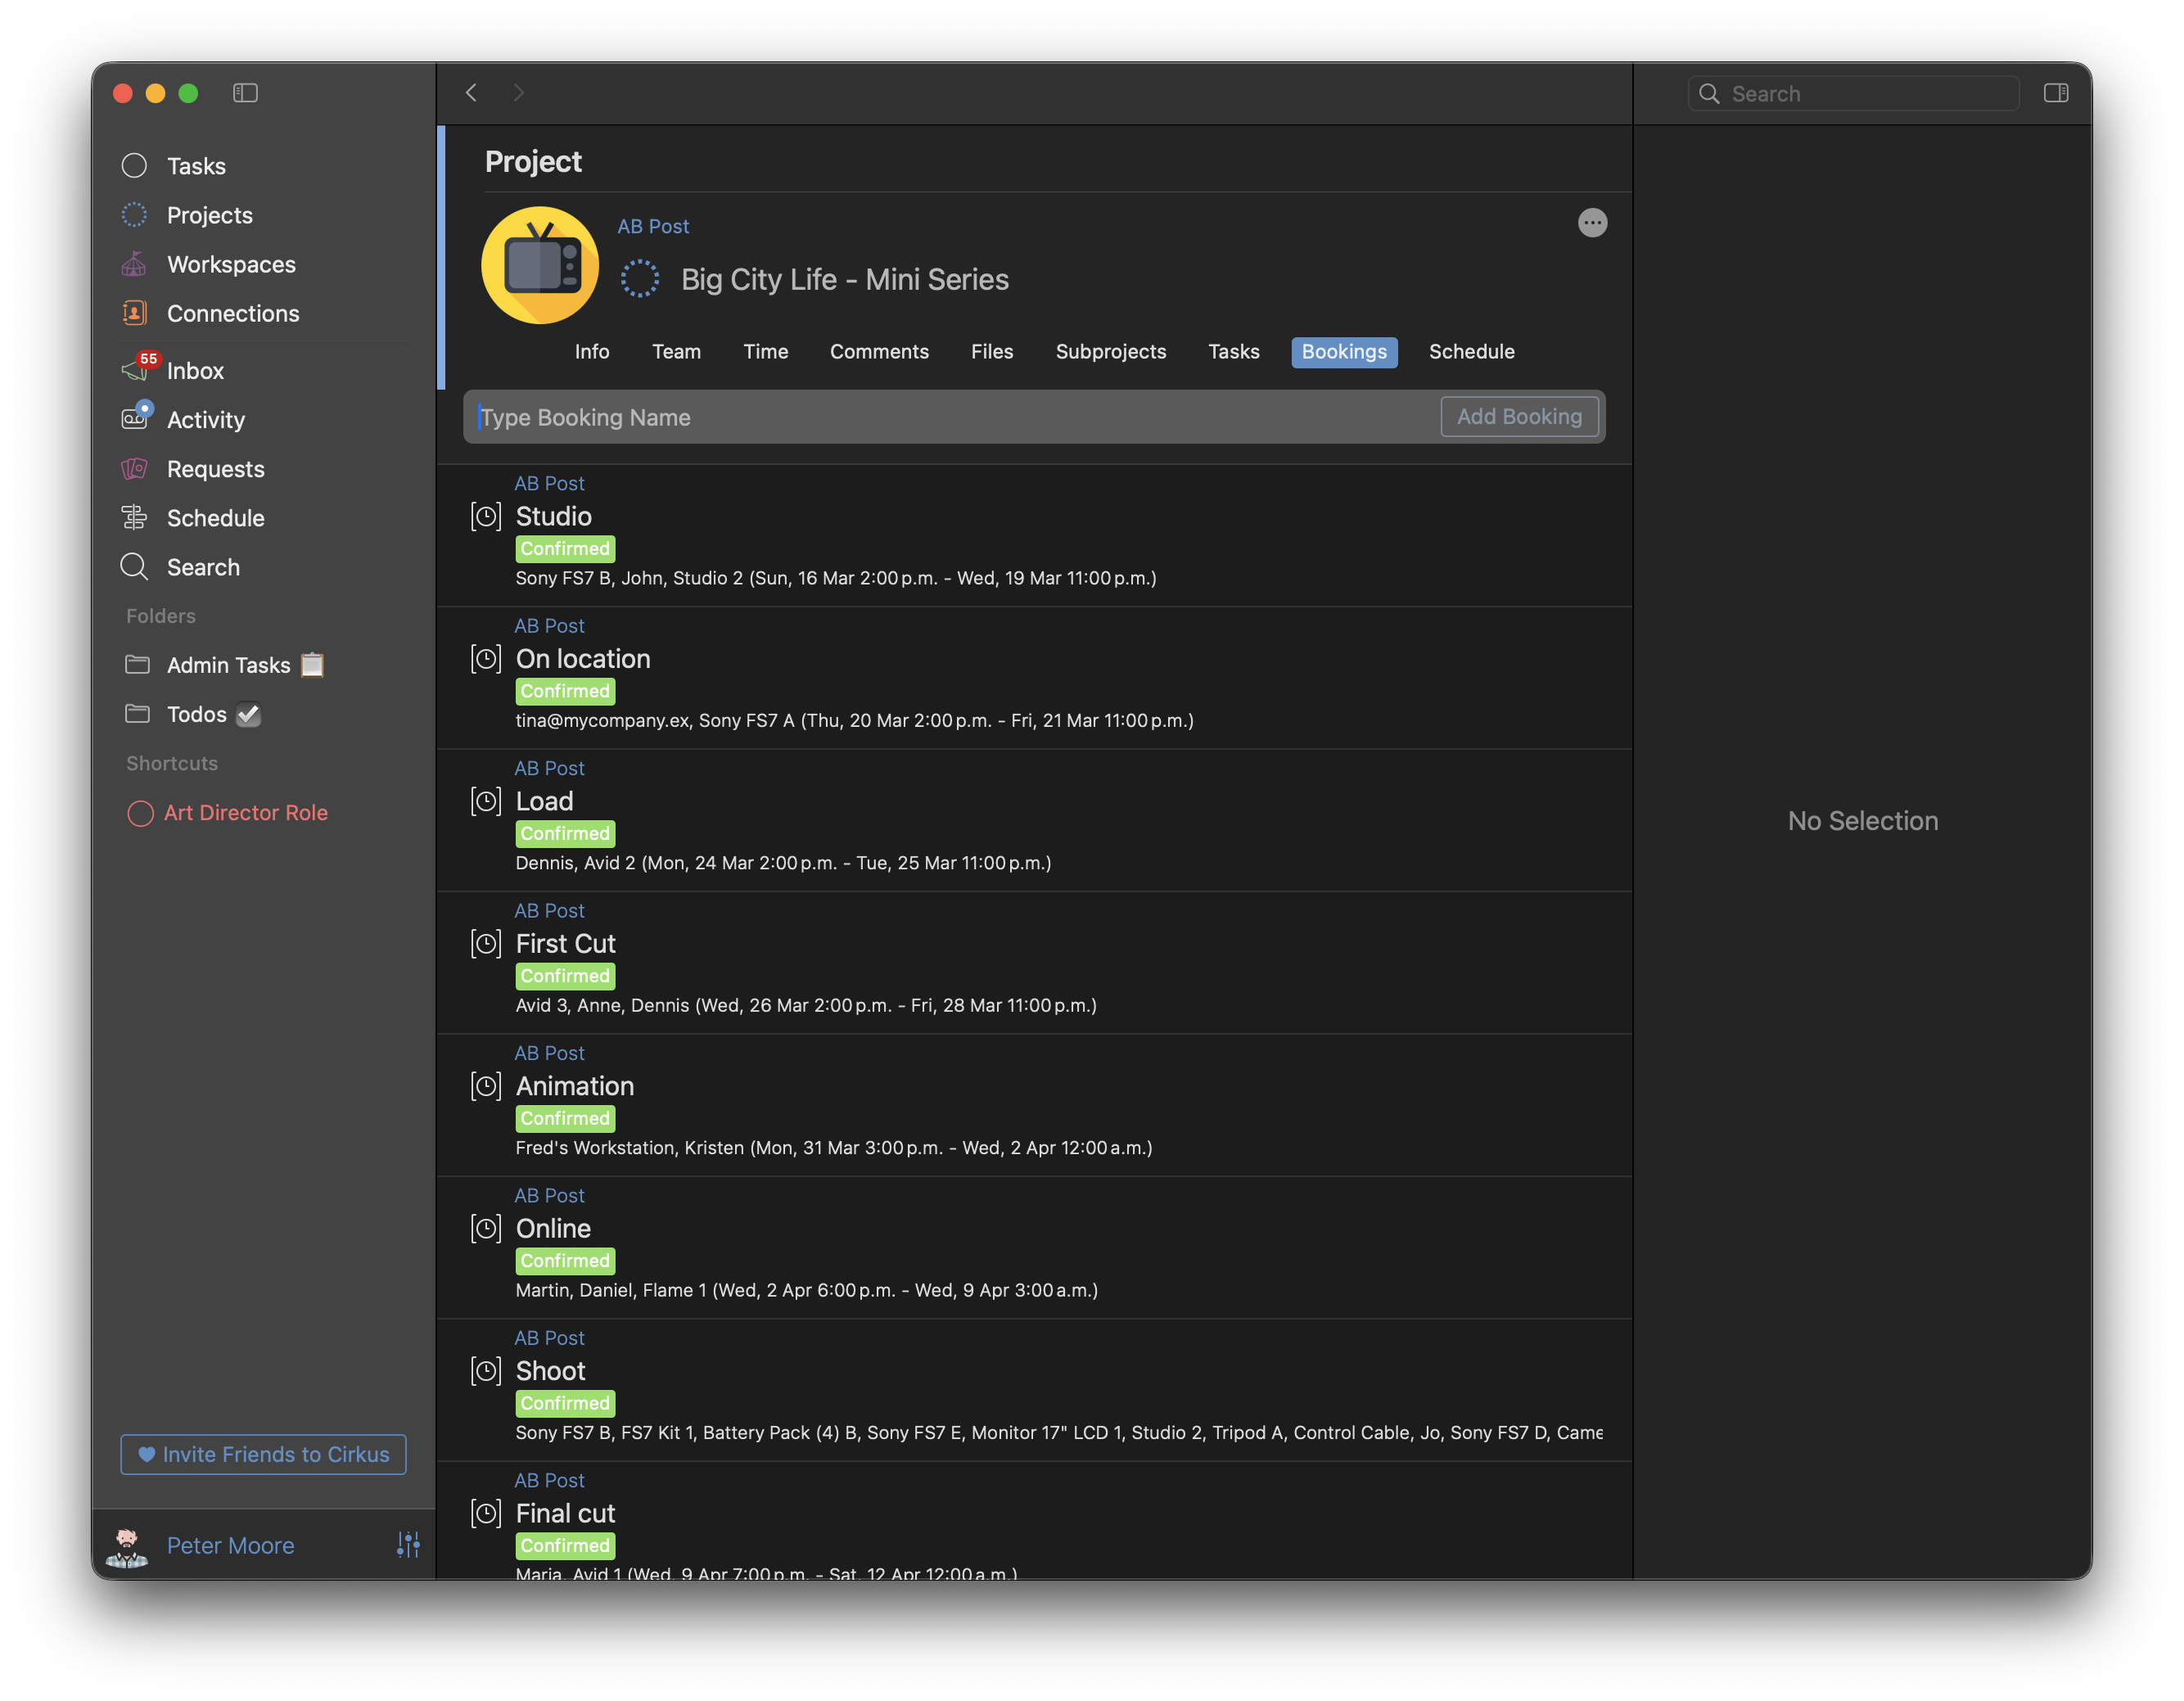Switch to the Schedule project tab
The image size is (2184, 1701).
click(1471, 352)
